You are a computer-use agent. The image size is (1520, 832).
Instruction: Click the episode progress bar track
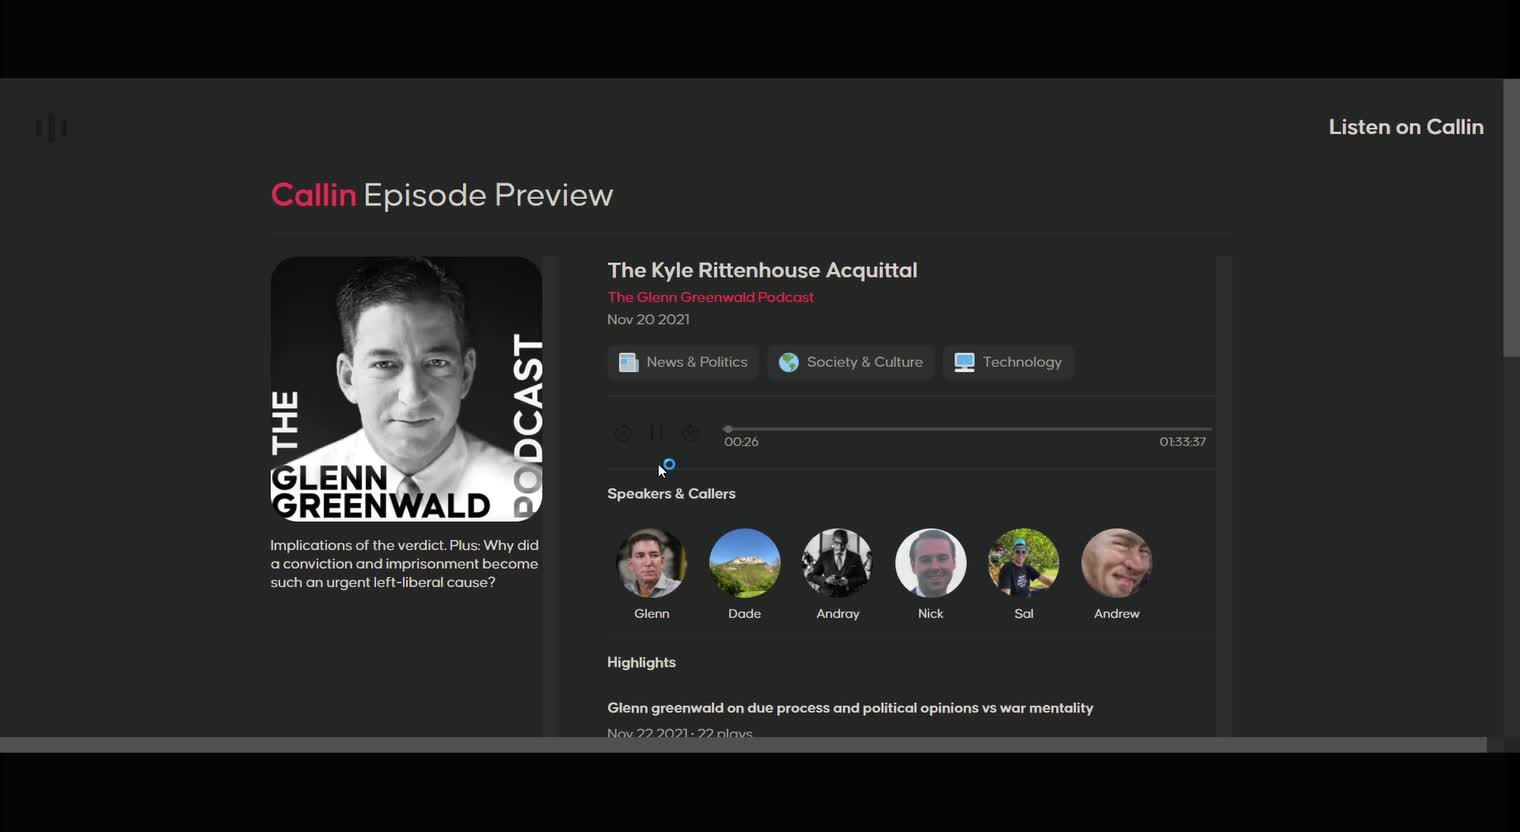[x=967, y=429]
